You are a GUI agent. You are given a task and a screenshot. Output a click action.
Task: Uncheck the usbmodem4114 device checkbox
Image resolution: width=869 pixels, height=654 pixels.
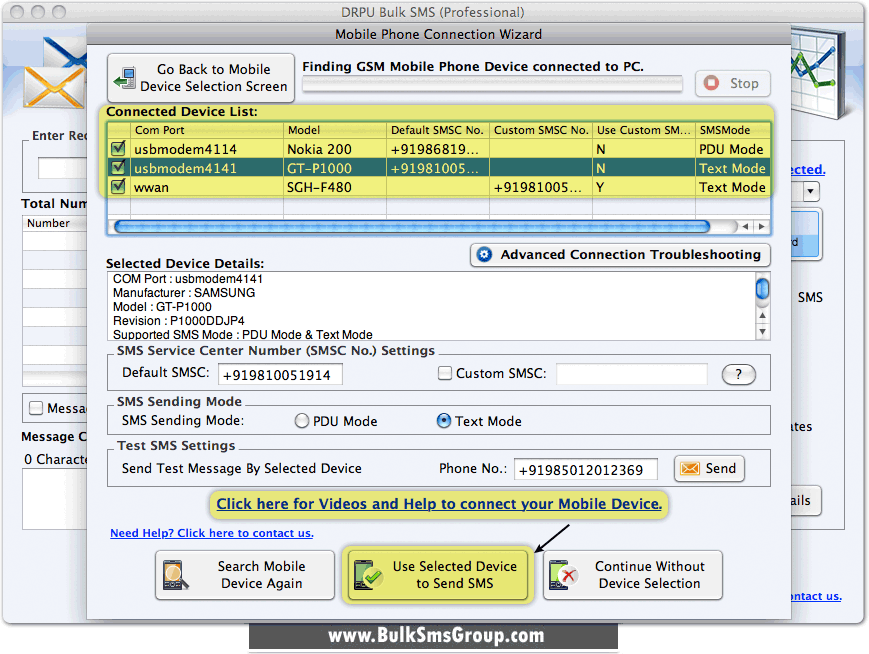(118, 149)
